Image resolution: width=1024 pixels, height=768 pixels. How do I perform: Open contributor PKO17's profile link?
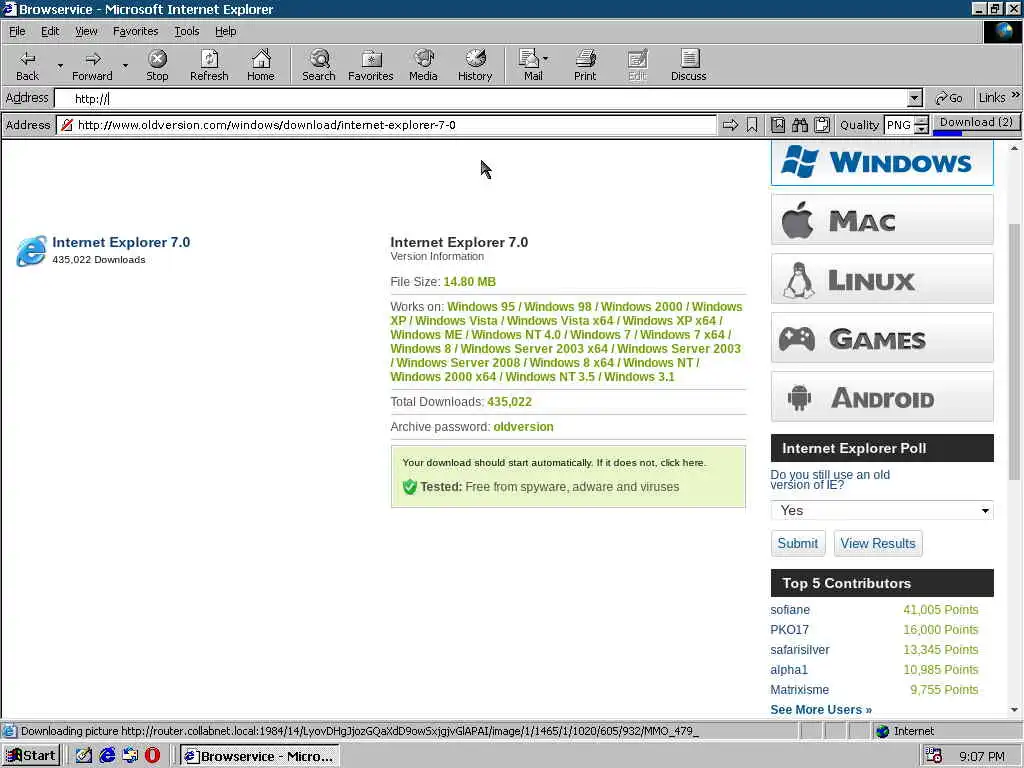pos(789,630)
